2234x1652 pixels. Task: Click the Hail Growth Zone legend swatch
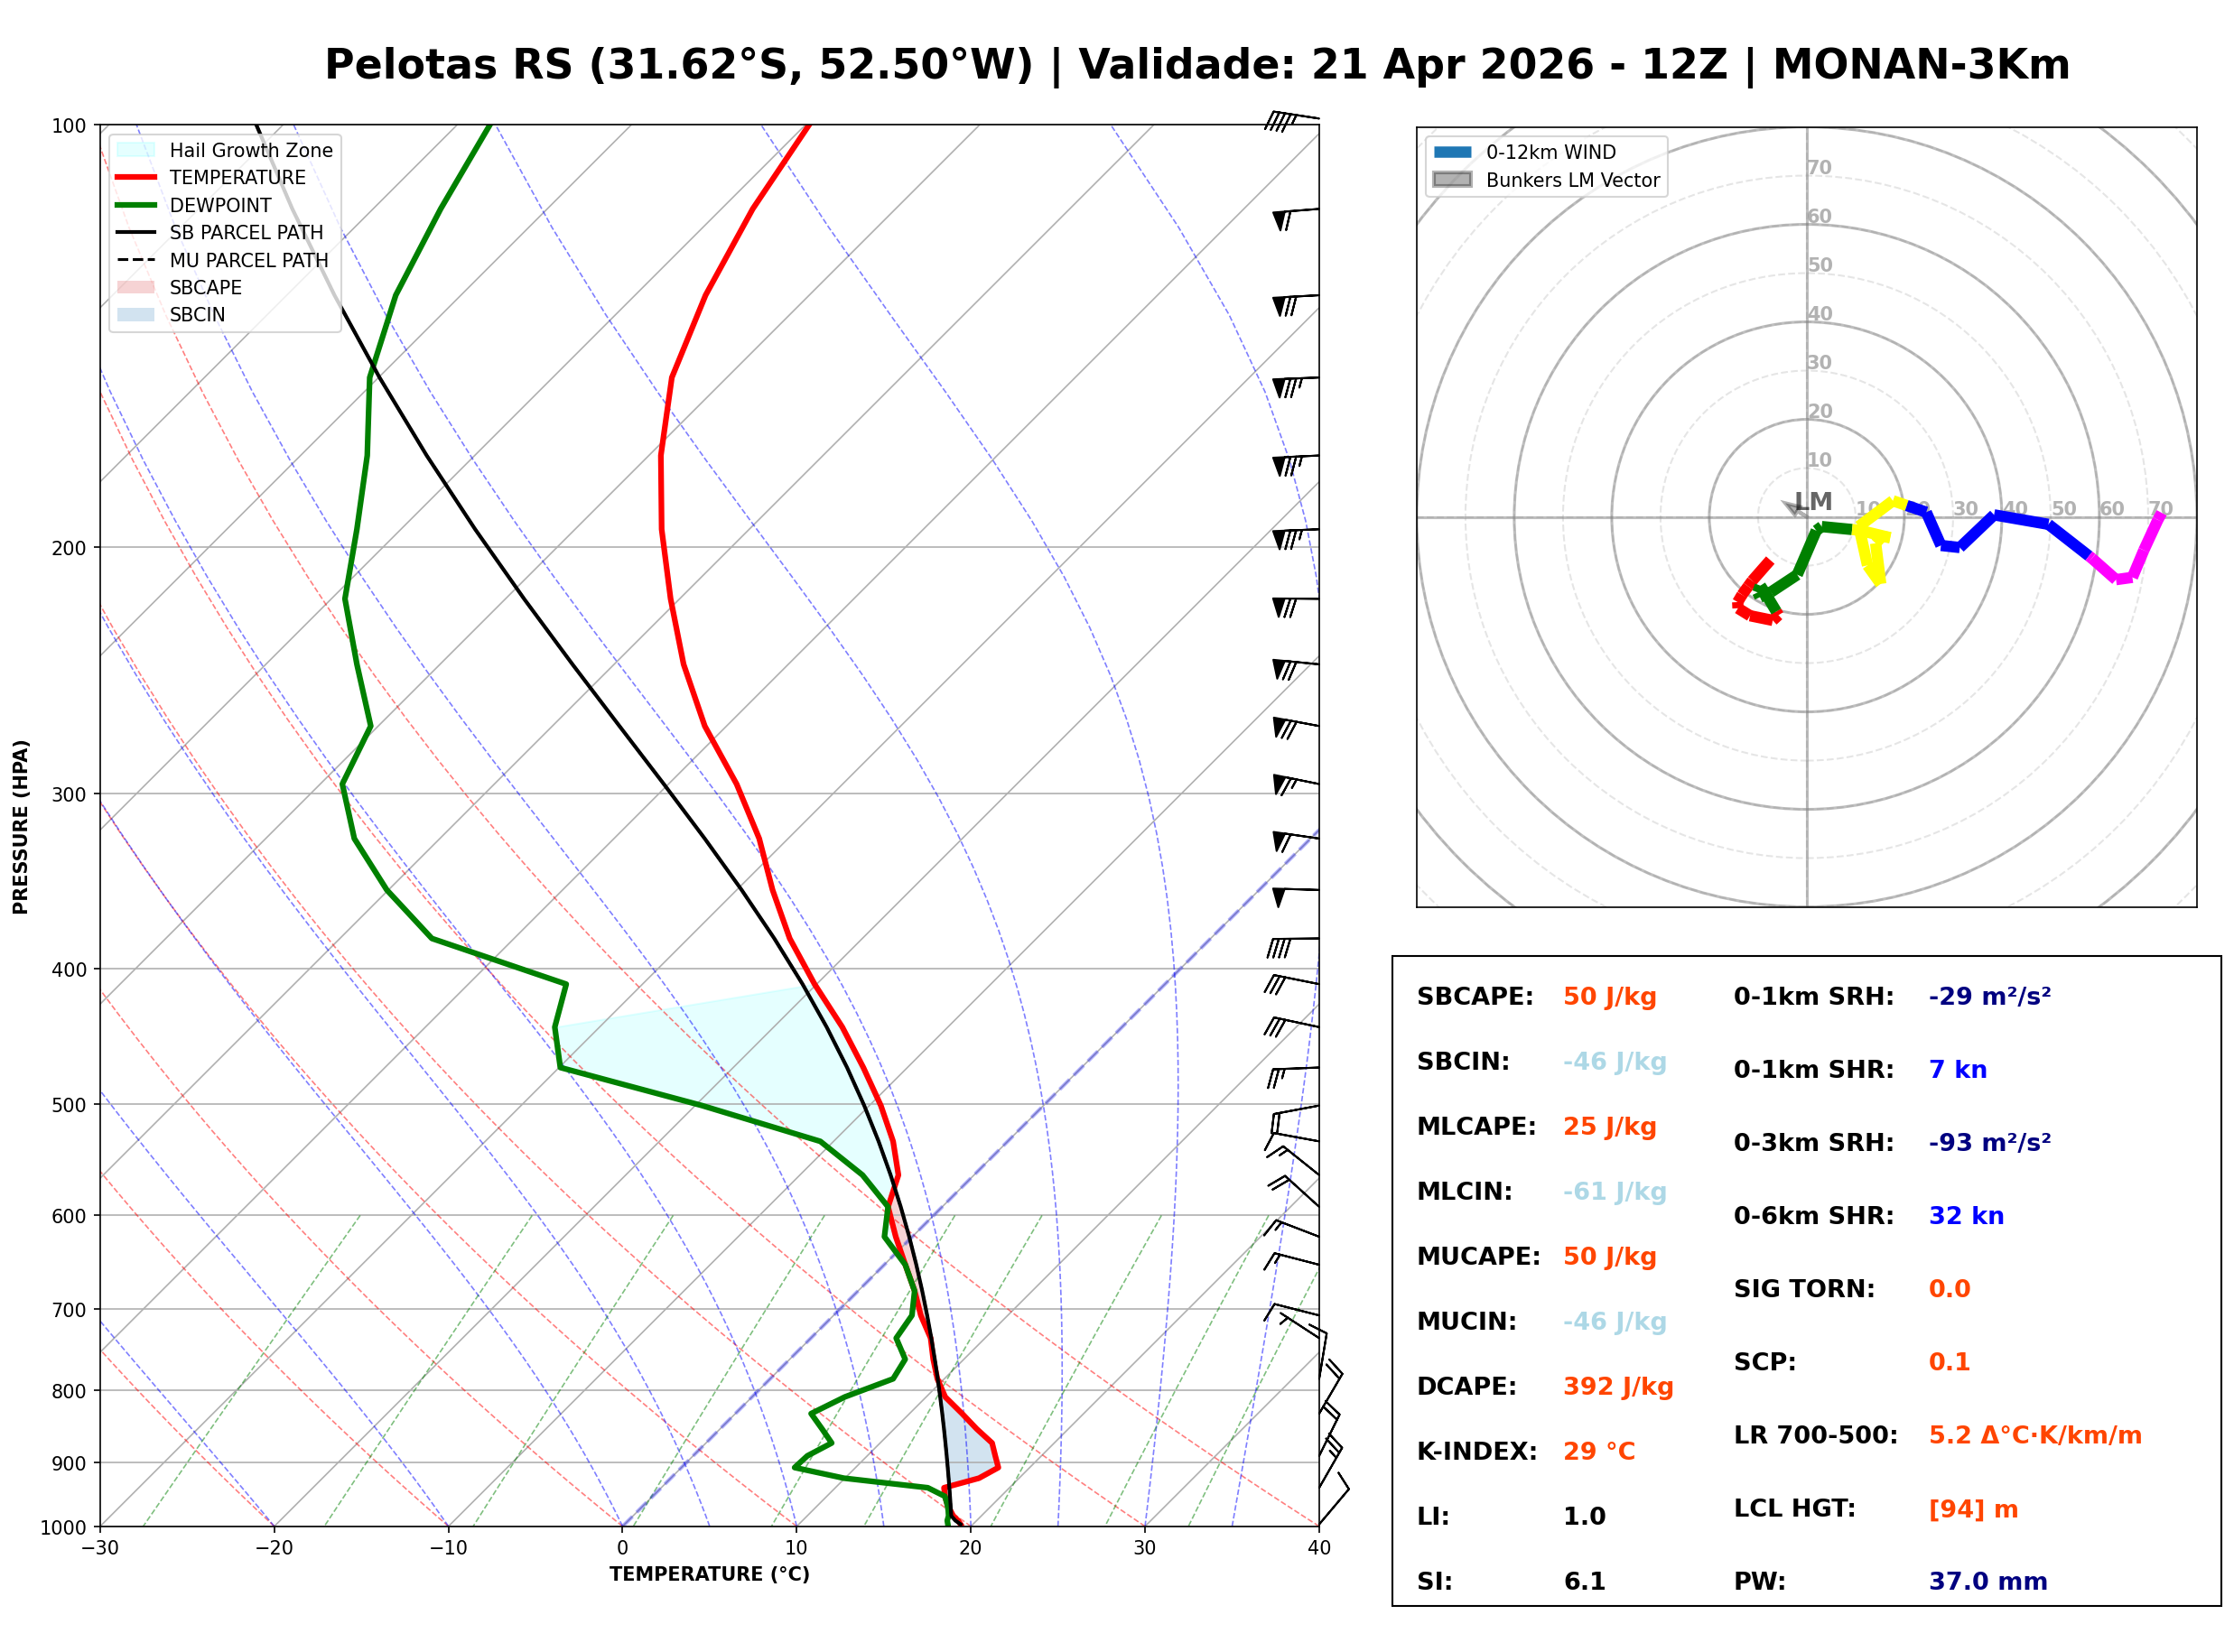136,150
